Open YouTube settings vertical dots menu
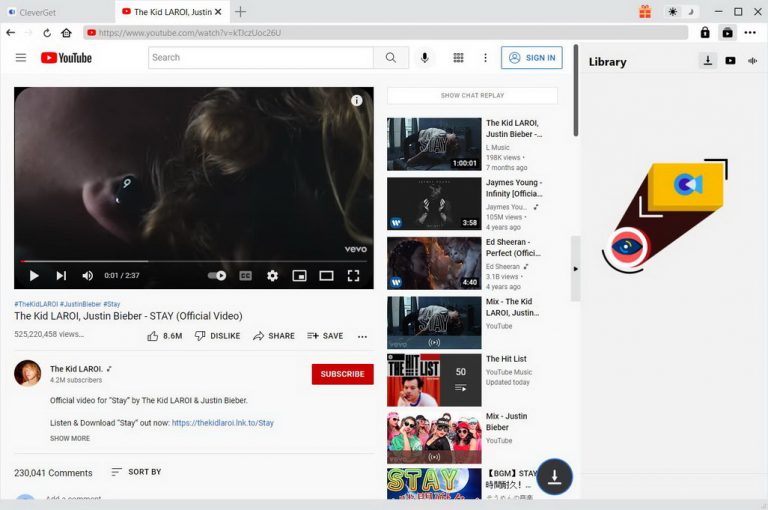768x510 pixels. point(485,58)
